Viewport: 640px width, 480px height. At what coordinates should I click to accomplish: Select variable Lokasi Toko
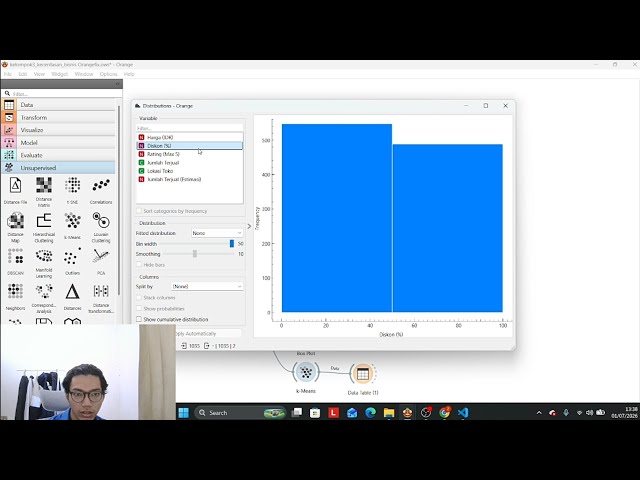tap(190, 171)
